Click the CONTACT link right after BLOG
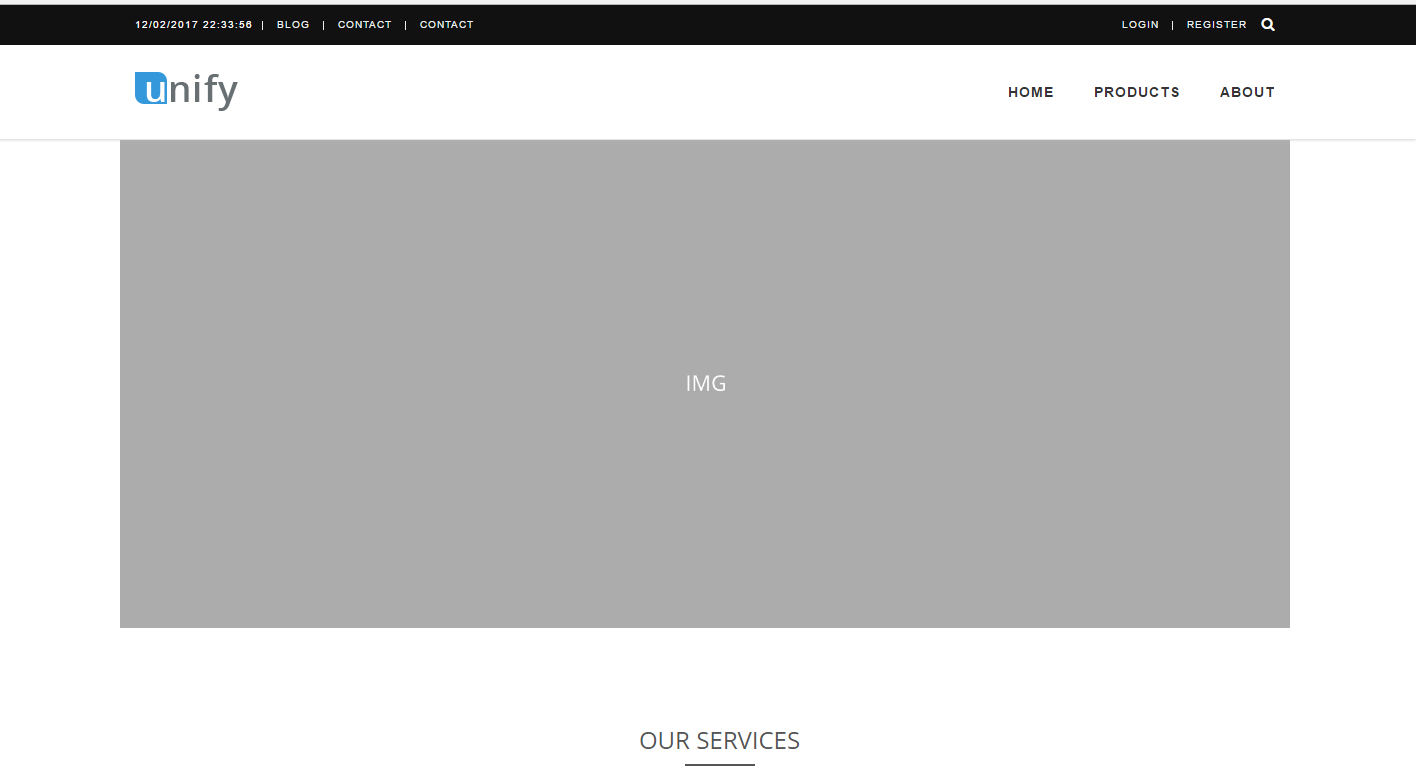 [364, 25]
